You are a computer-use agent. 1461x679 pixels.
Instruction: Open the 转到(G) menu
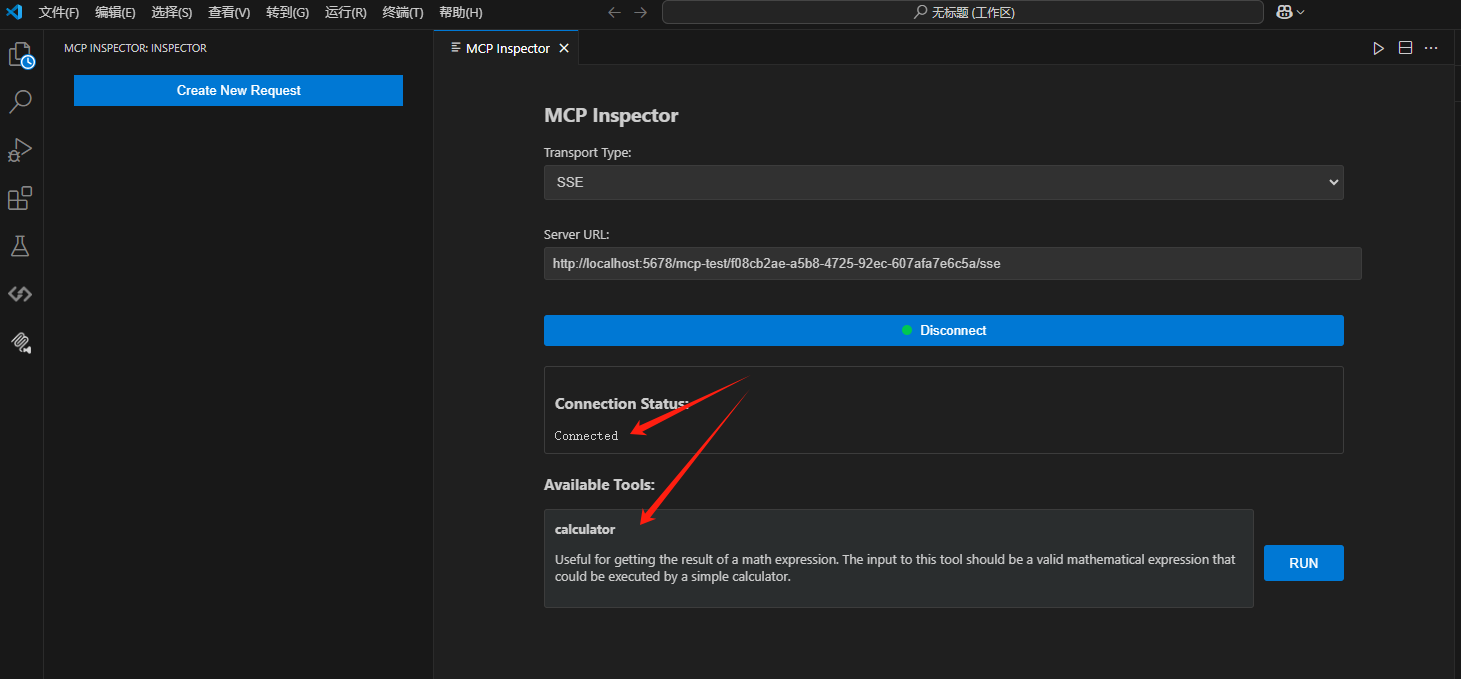(x=287, y=12)
